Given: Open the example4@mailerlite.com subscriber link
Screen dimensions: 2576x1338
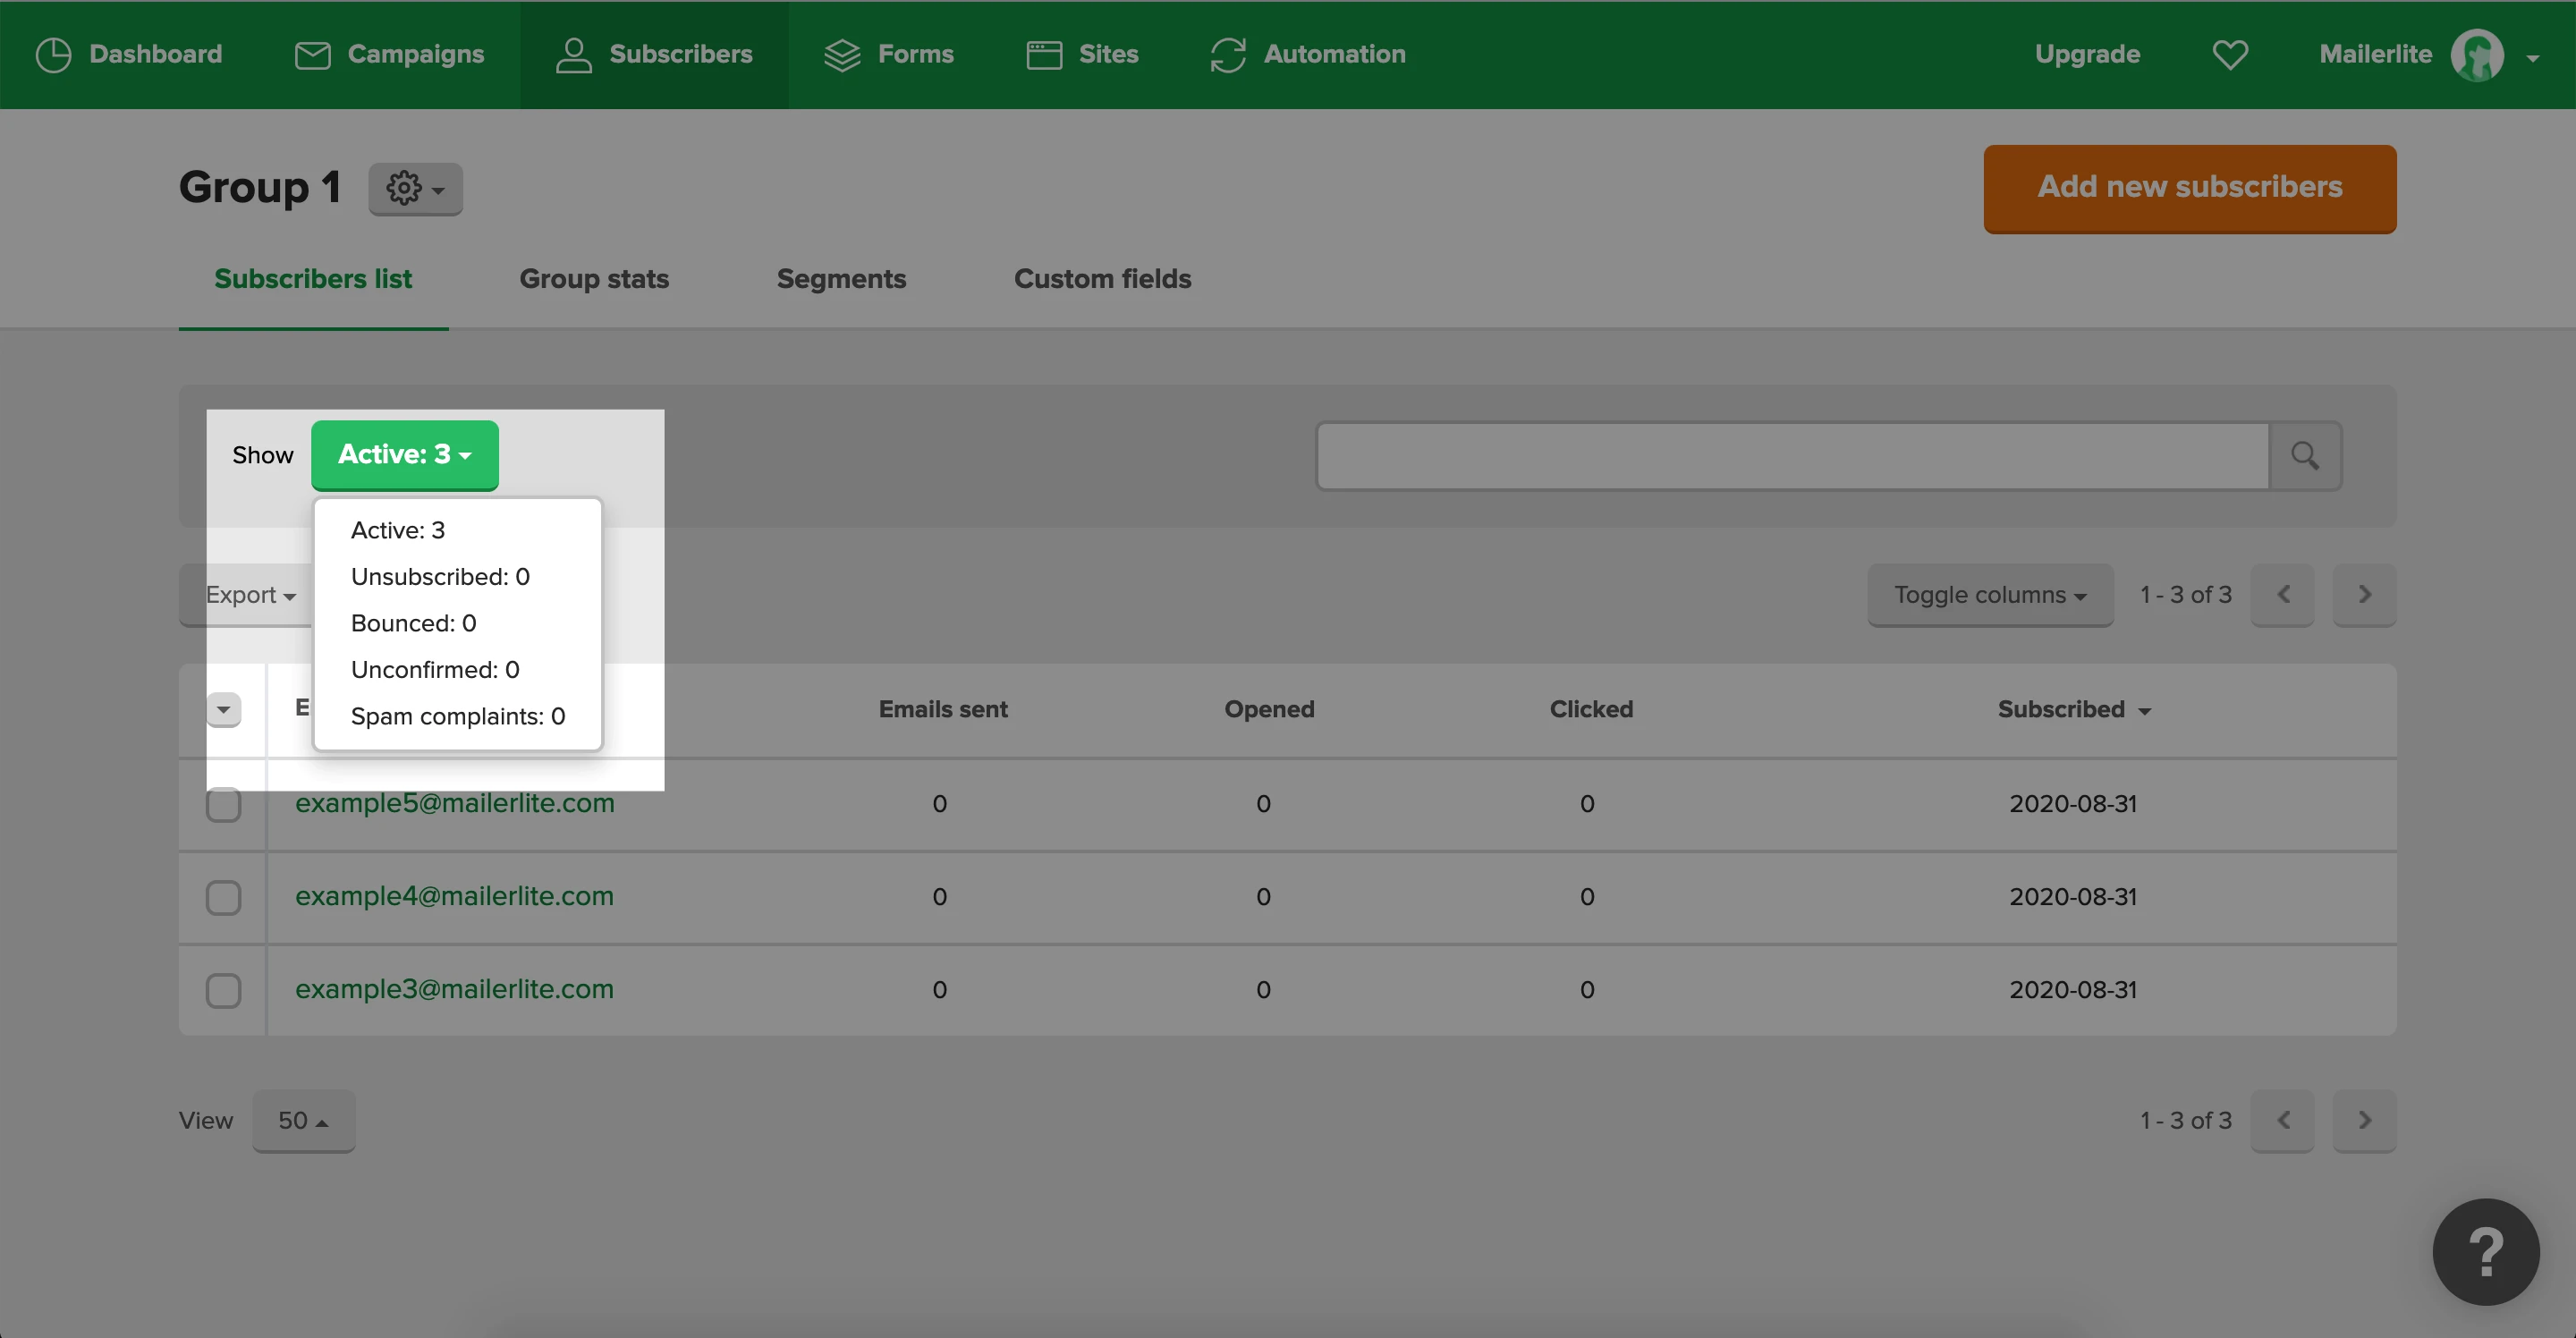Looking at the screenshot, I should [454, 896].
